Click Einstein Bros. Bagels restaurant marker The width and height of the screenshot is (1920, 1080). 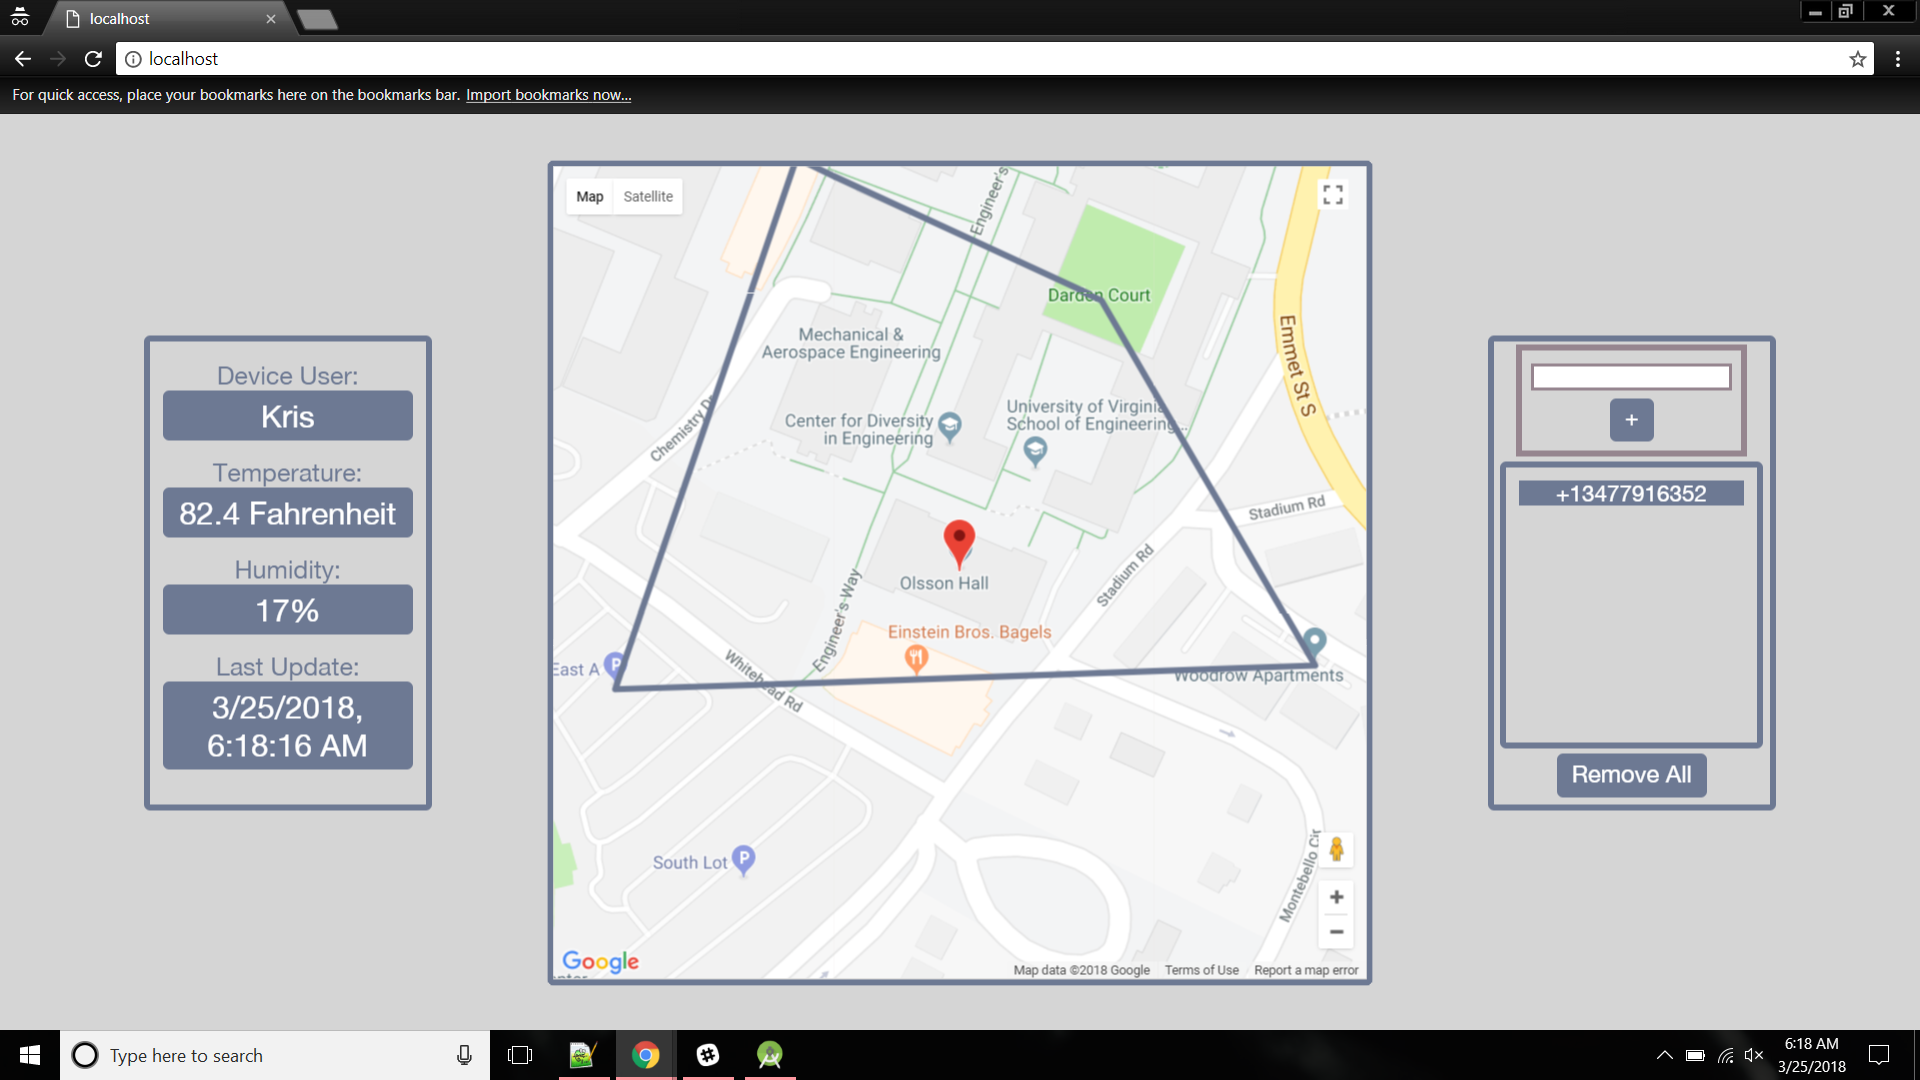click(x=916, y=657)
